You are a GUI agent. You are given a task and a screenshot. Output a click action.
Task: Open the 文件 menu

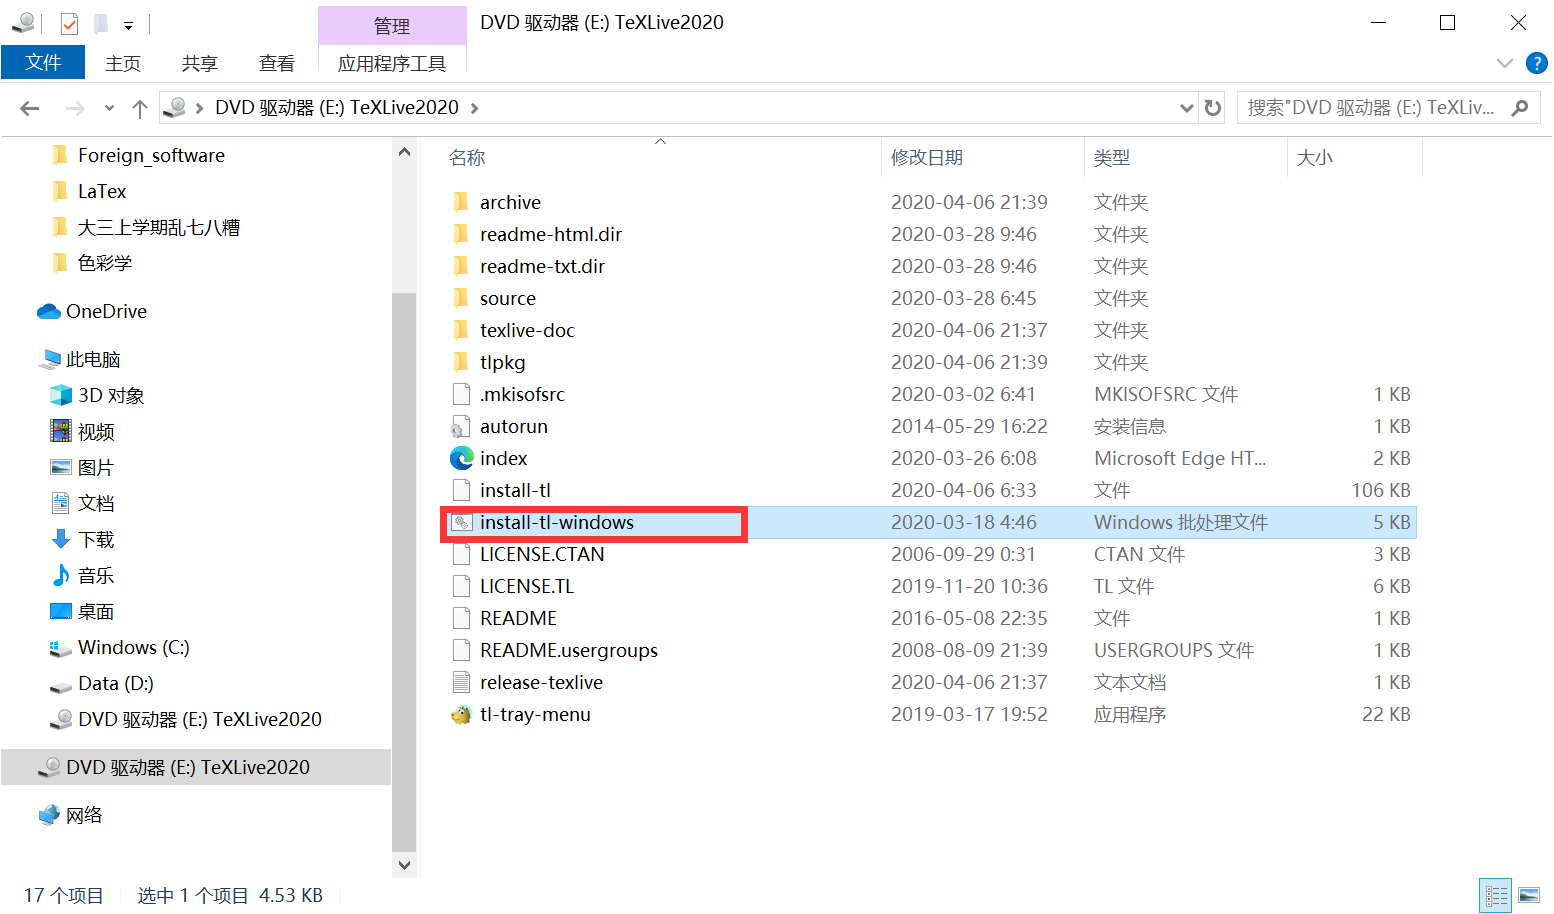[43, 62]
